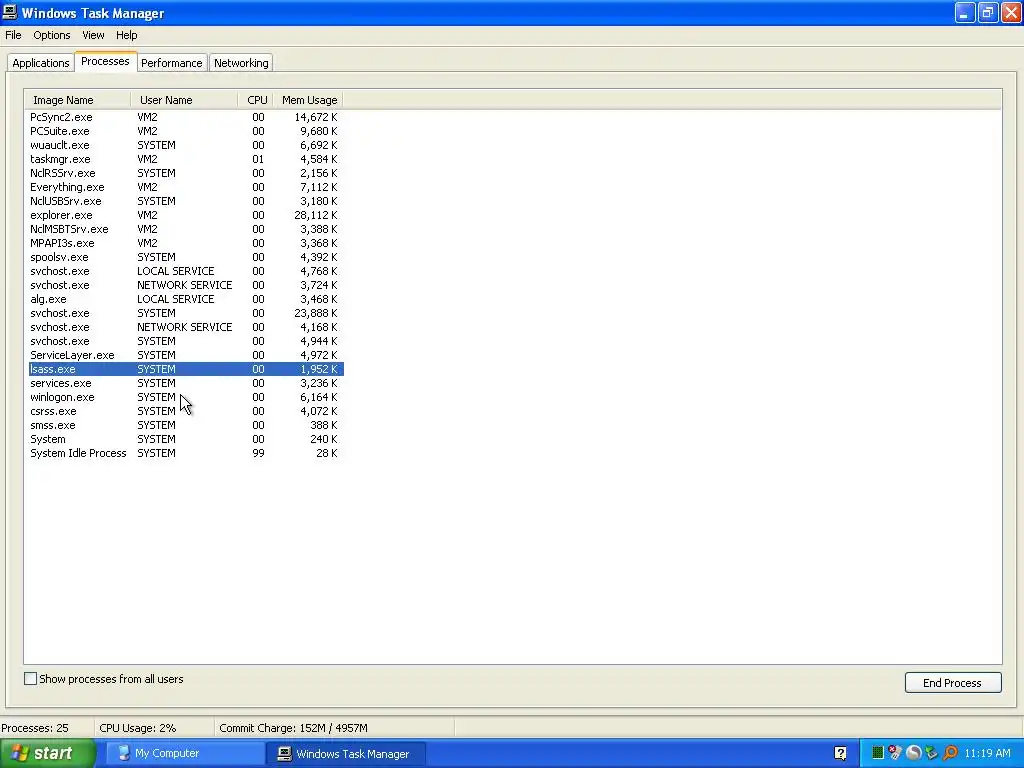Open the language bar help icon in taskbar
The image size is (1024, 768).
[840, 753]
